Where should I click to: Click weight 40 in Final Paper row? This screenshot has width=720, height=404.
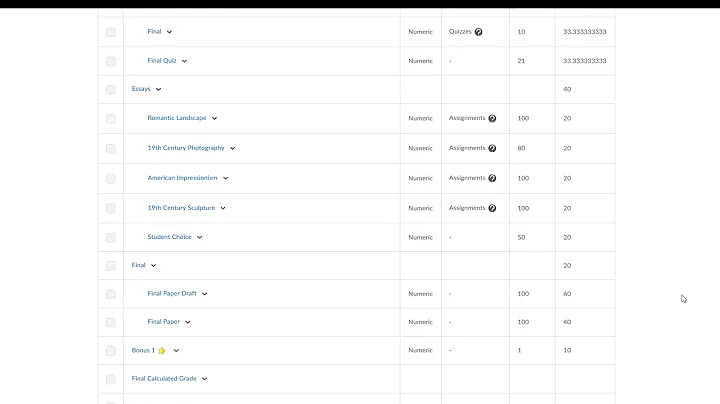click(567, 322)
